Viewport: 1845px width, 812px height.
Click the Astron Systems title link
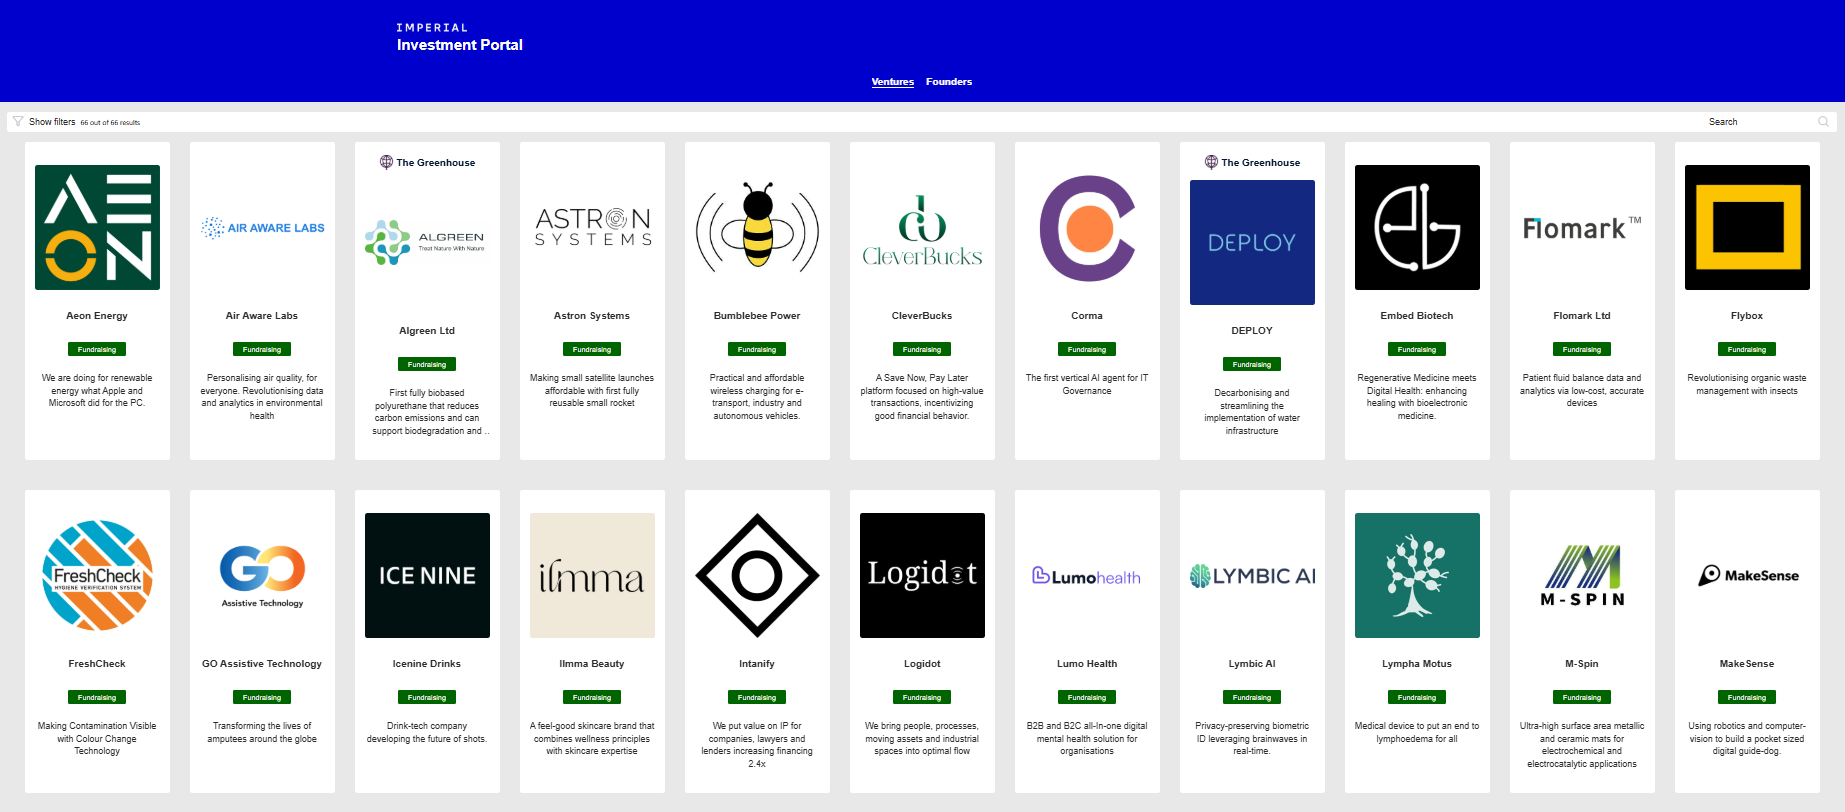tap(591, 316)
